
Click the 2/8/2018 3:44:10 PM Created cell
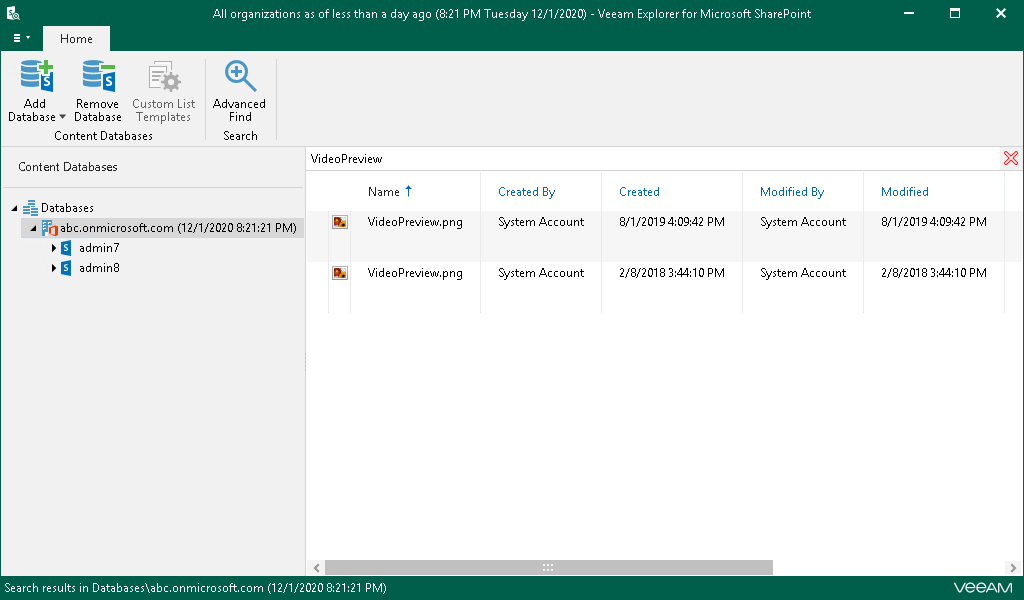[x=672, y=273]
